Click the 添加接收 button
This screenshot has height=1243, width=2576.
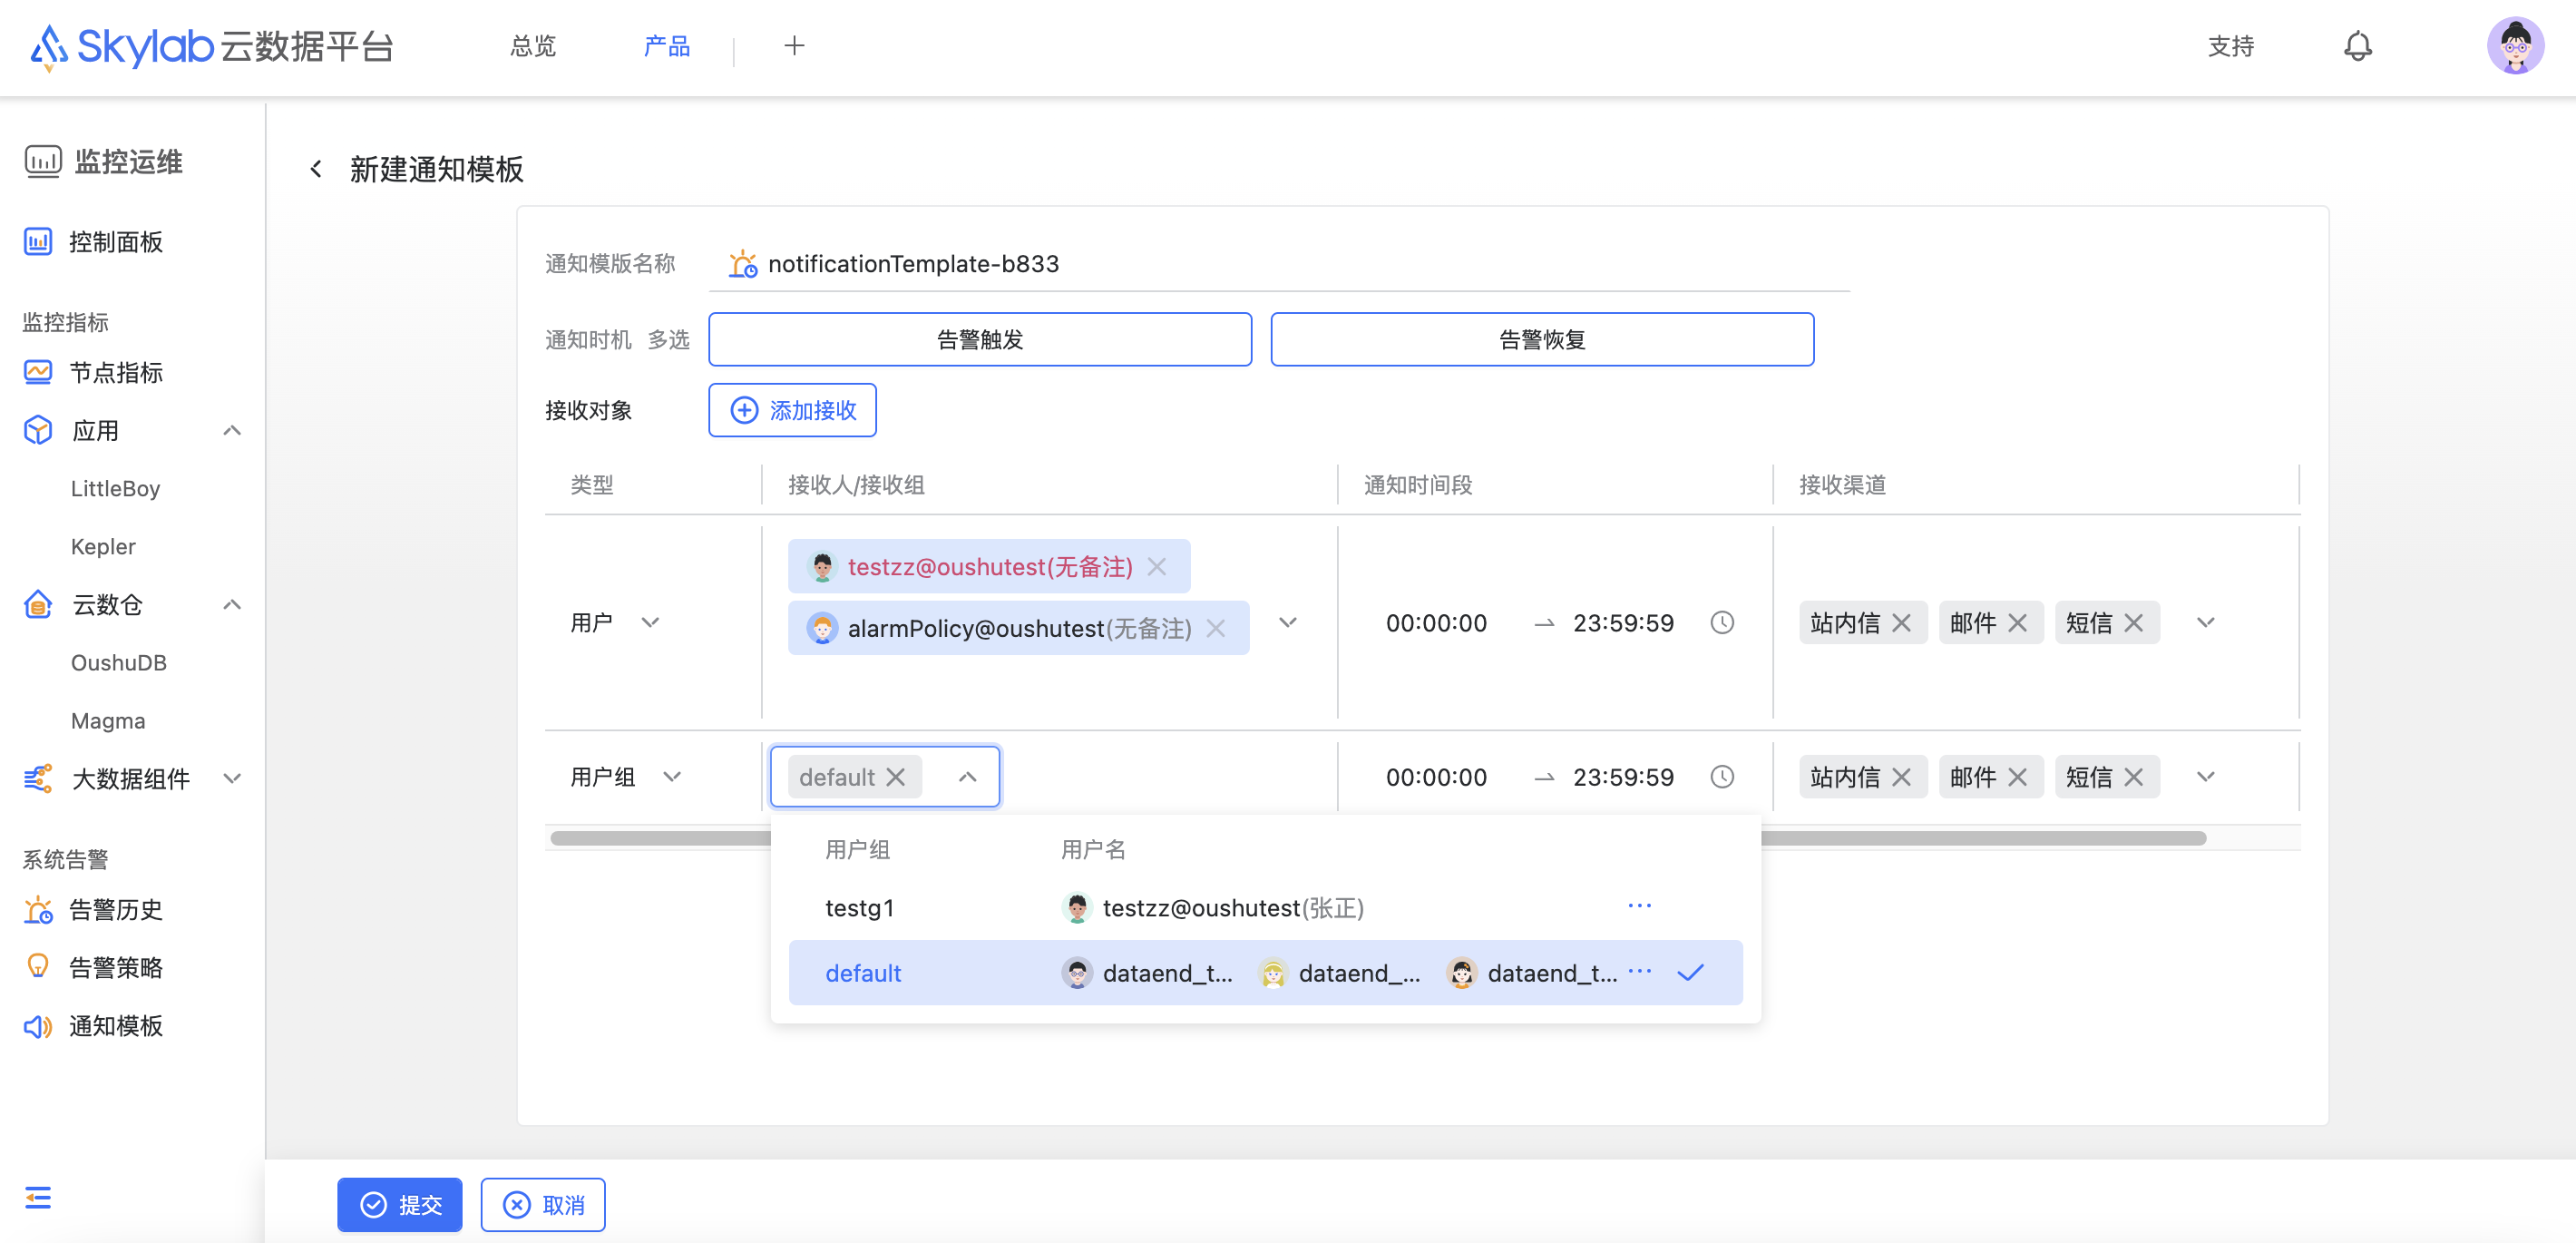click(x=792, y=410)
